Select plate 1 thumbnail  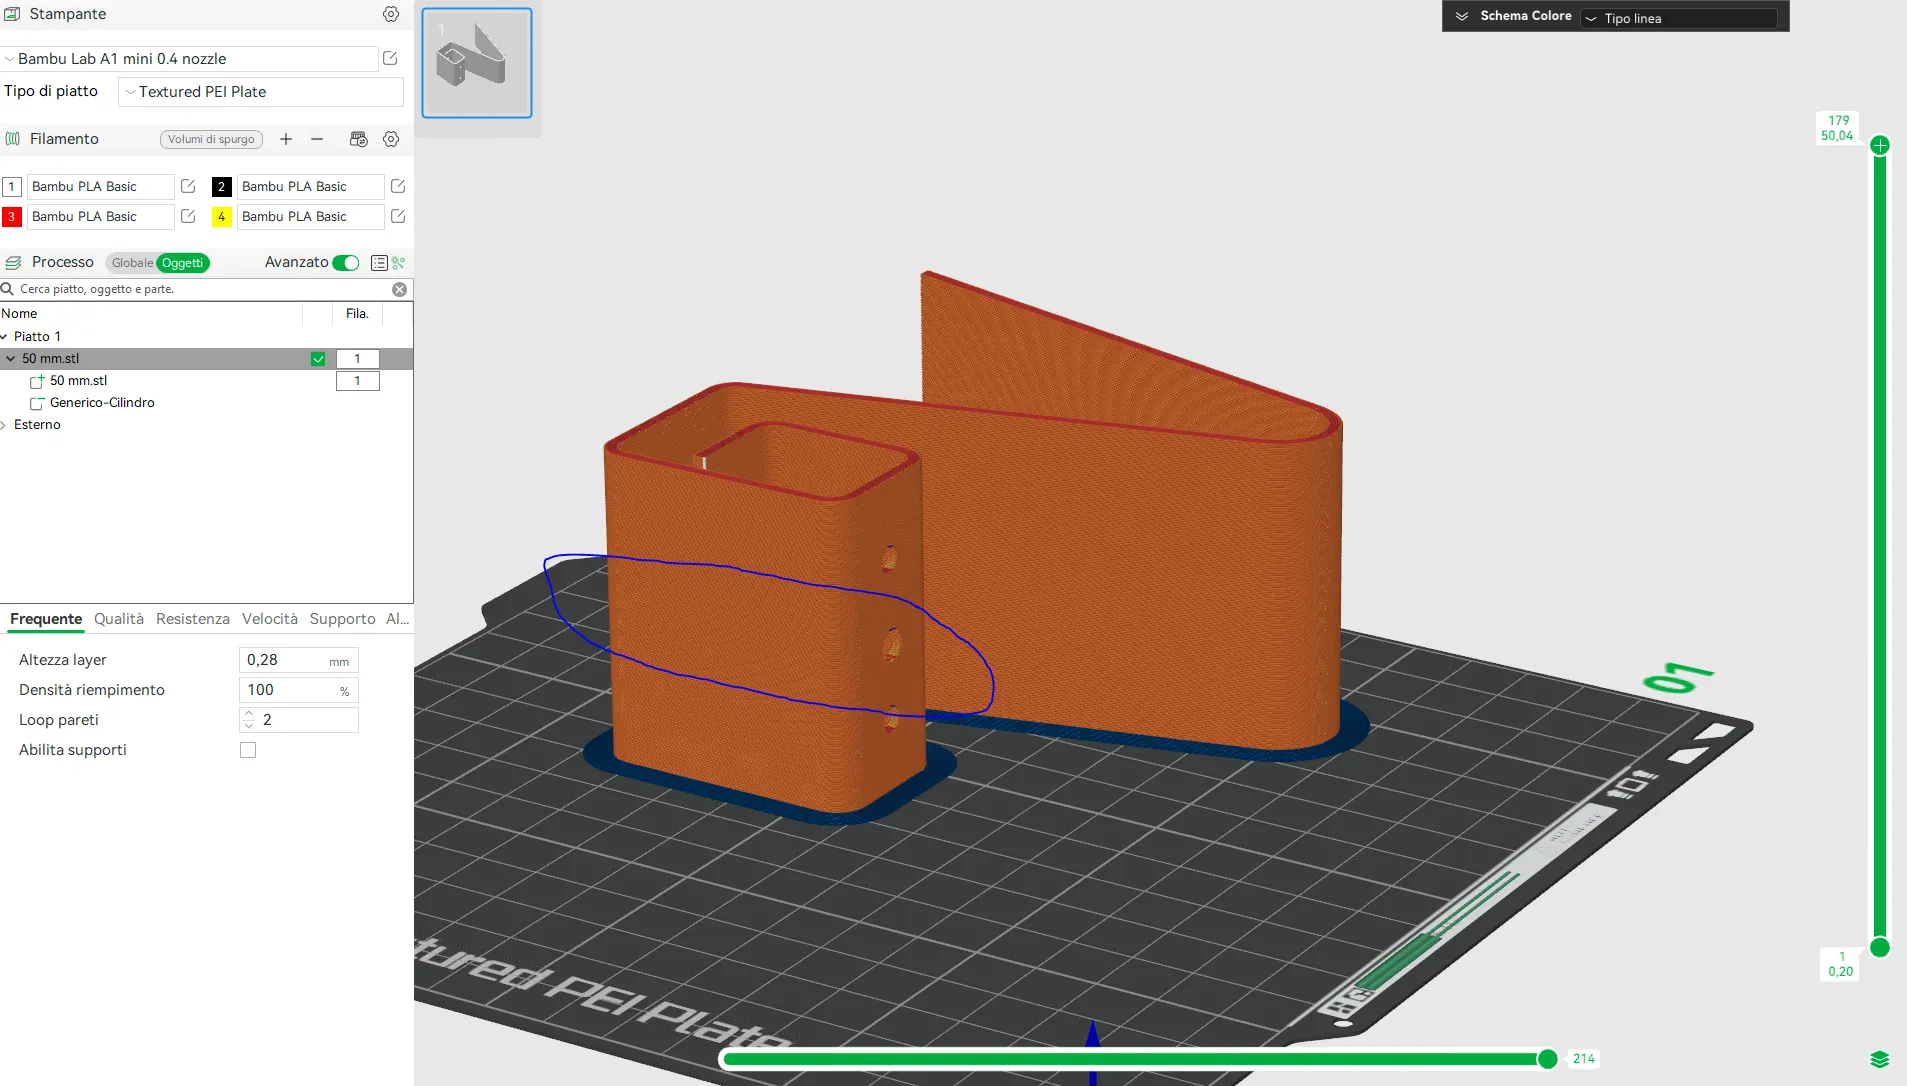coord(477,63)
